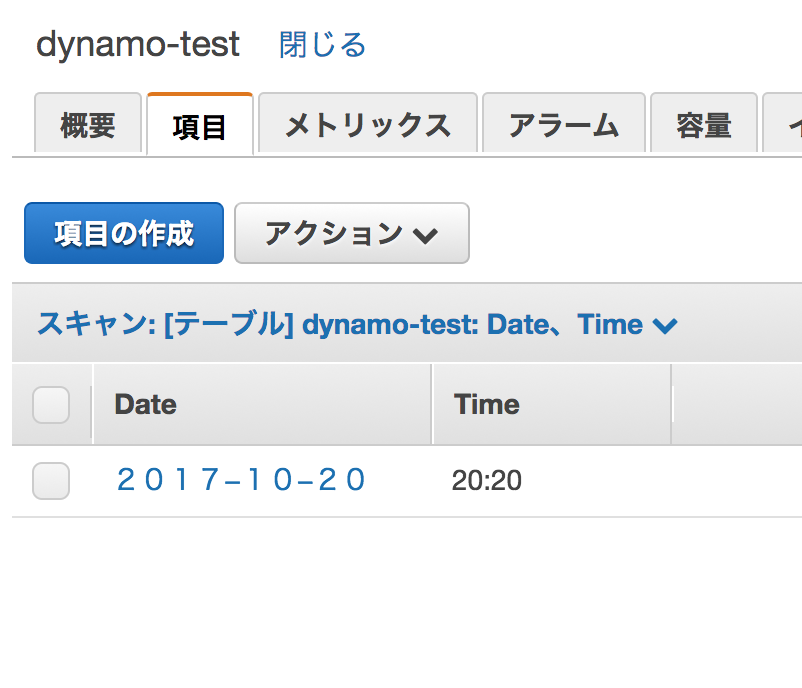The height and width of the screenshot is (688, 802).
Task: Open the メトリックス tab
Action: coord(368,123)
